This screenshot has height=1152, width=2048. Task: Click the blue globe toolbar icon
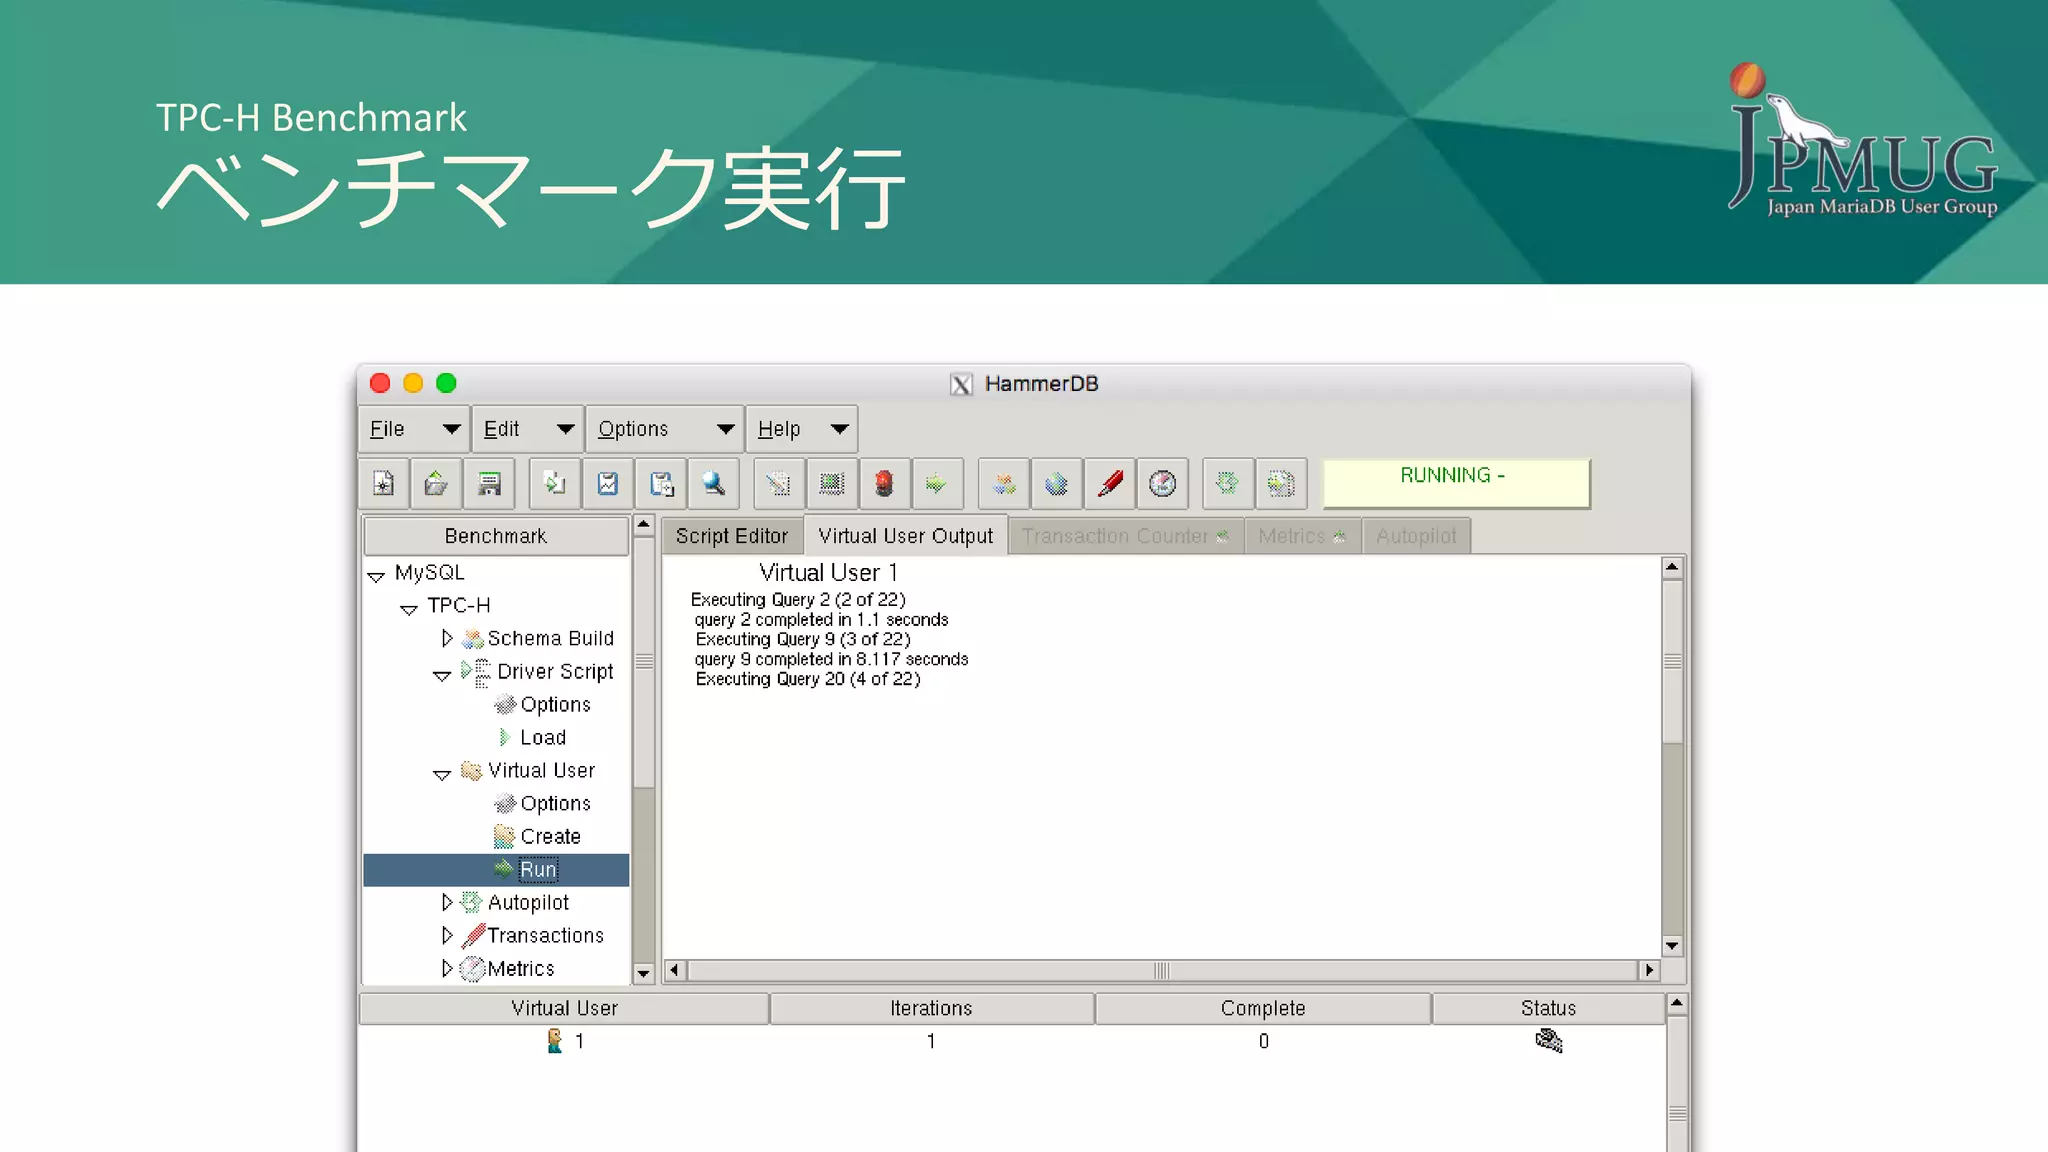1057,484
